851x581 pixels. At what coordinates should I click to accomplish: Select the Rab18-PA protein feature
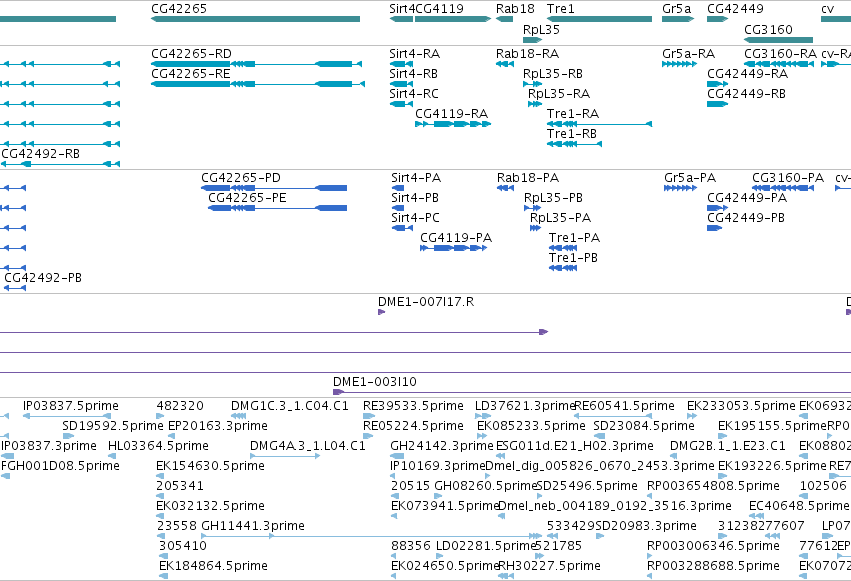tap(505, 188)
